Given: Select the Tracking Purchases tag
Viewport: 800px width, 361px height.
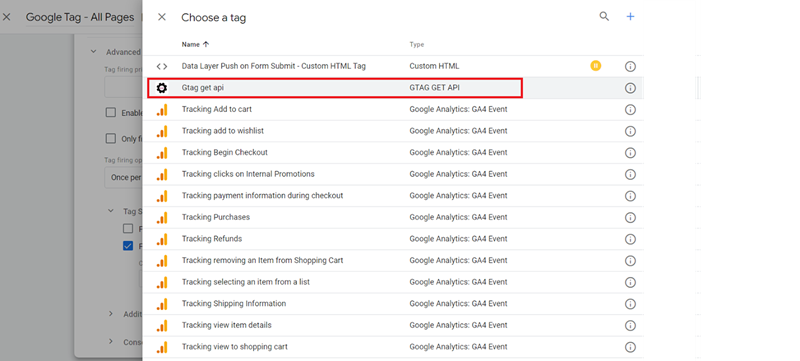Looking at the screenshot, I should point(216,217).
